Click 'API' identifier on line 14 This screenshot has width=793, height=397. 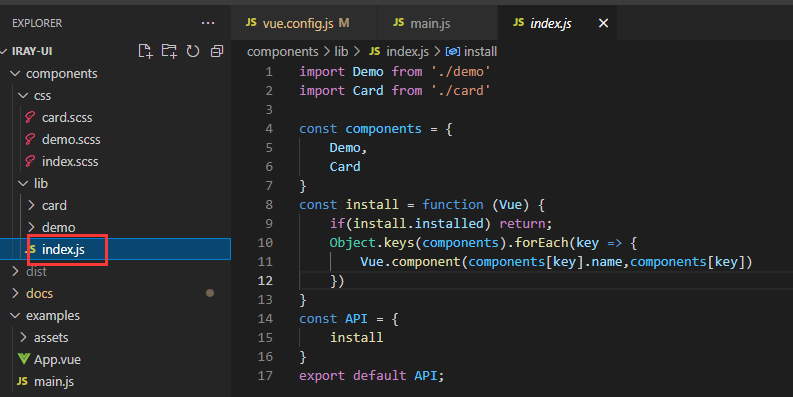pyautogui.click(x=356, y=319)
